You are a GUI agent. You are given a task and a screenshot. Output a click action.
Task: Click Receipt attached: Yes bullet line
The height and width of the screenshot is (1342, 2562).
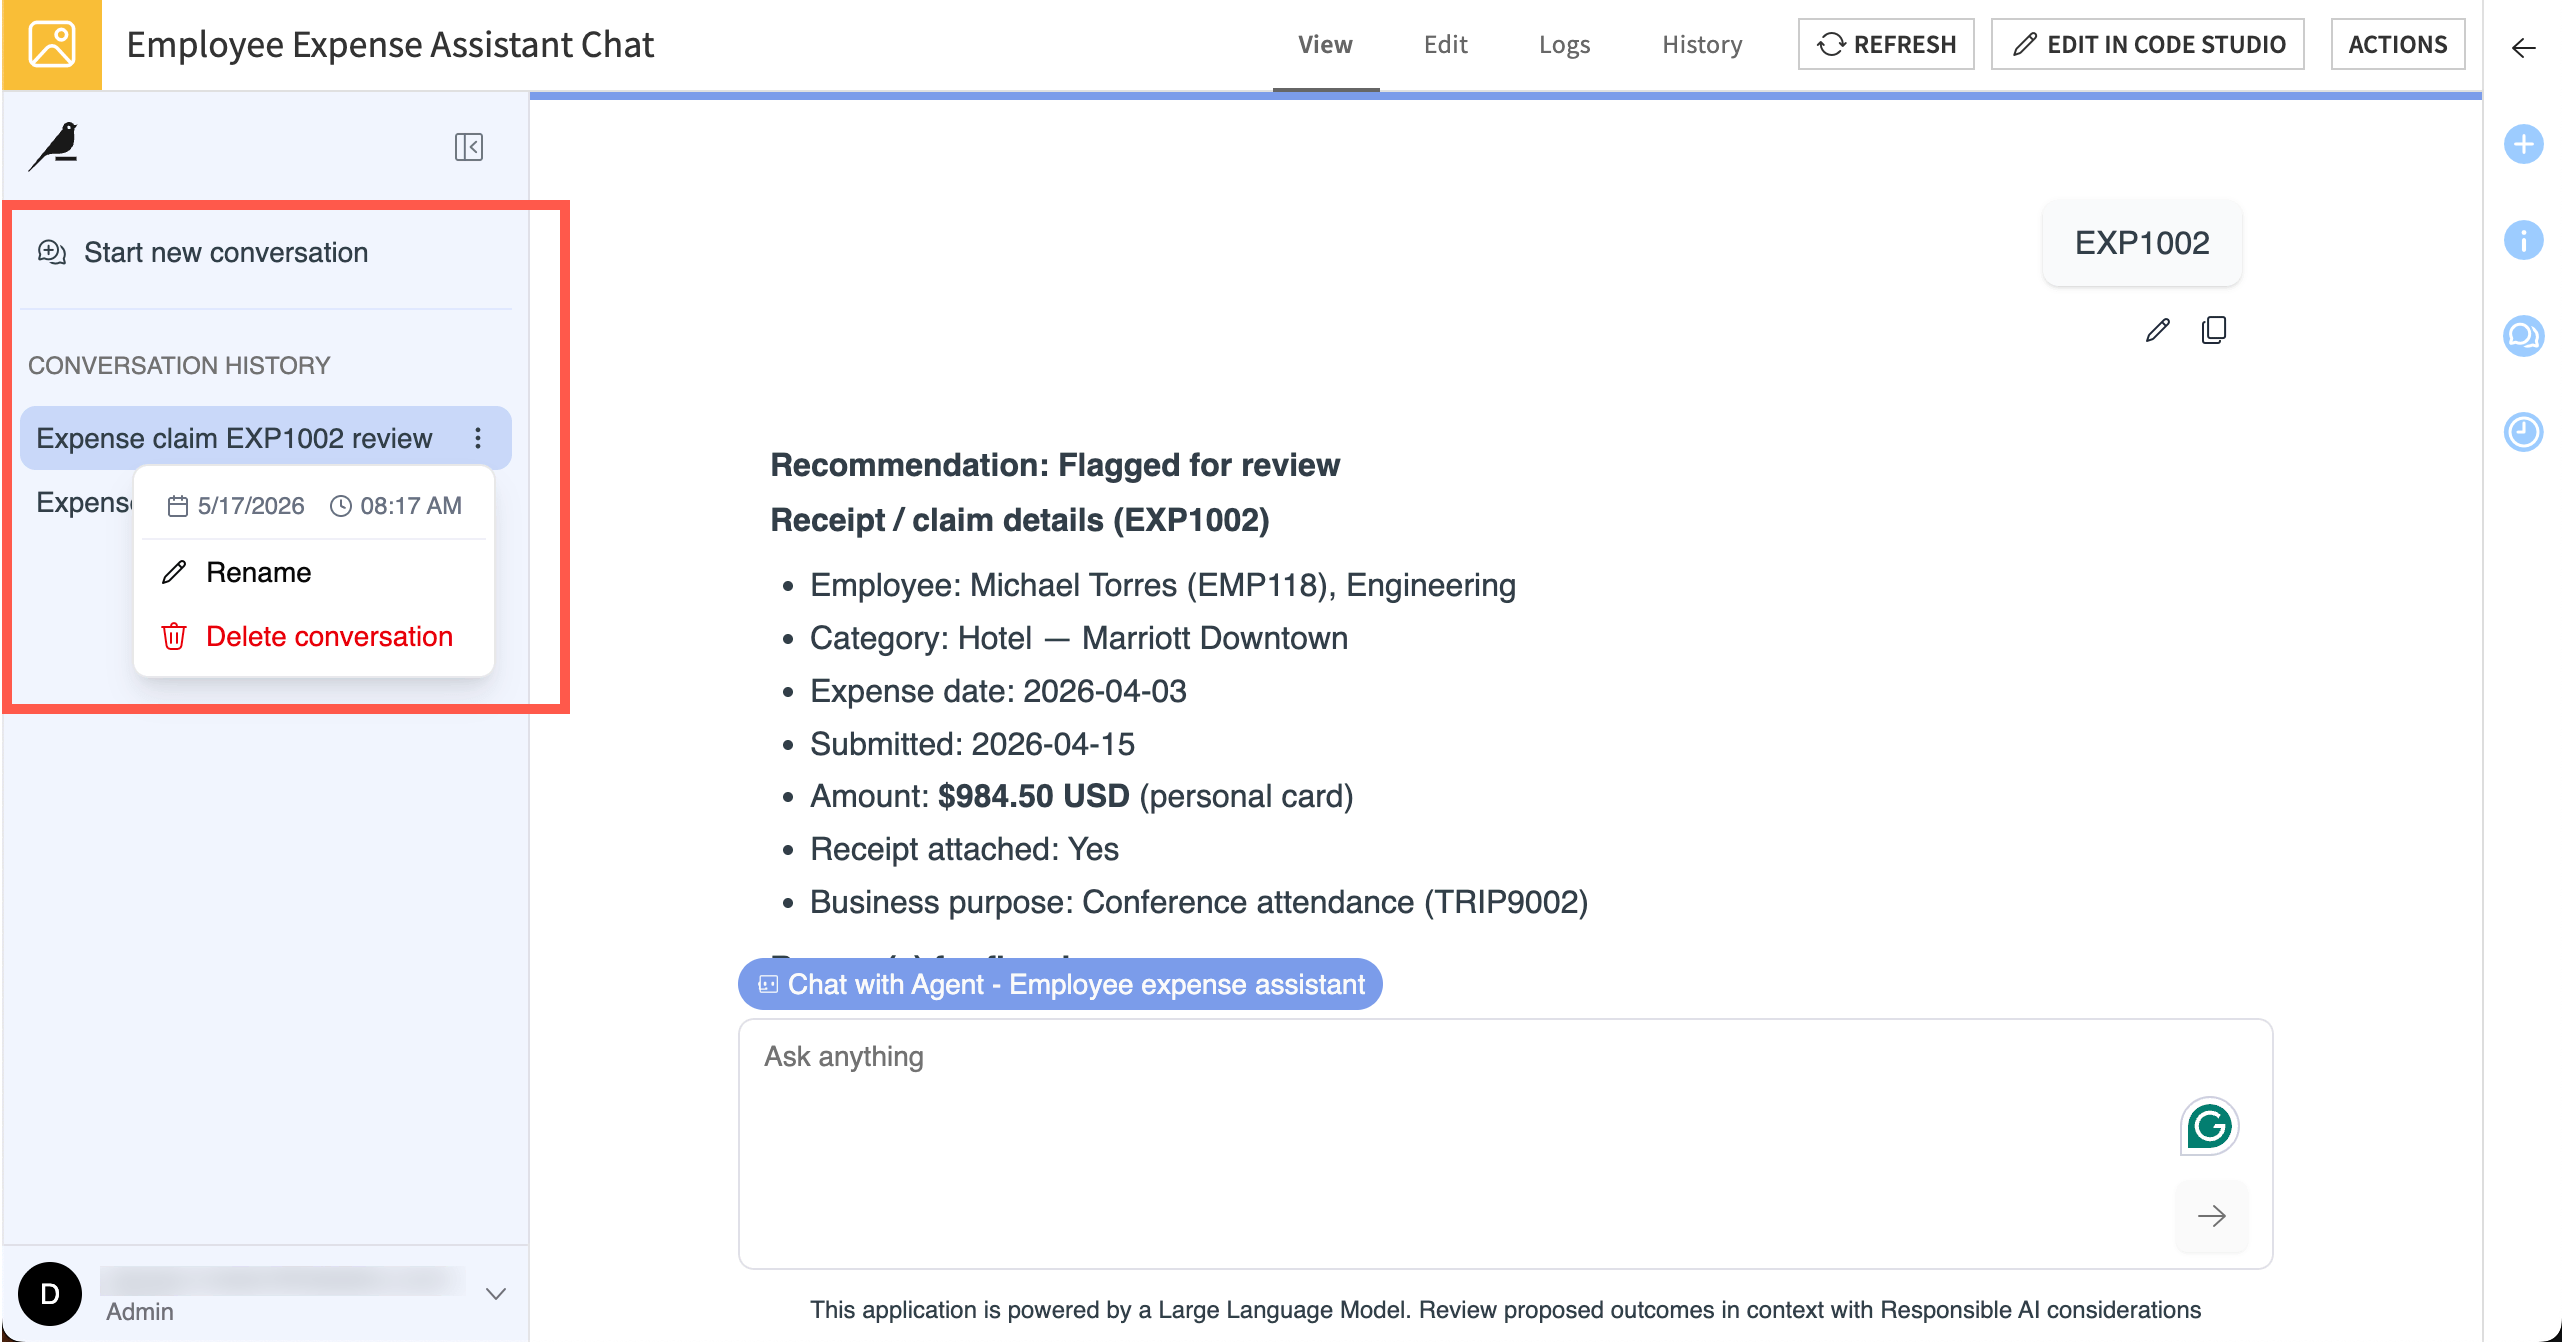(964, 849)
